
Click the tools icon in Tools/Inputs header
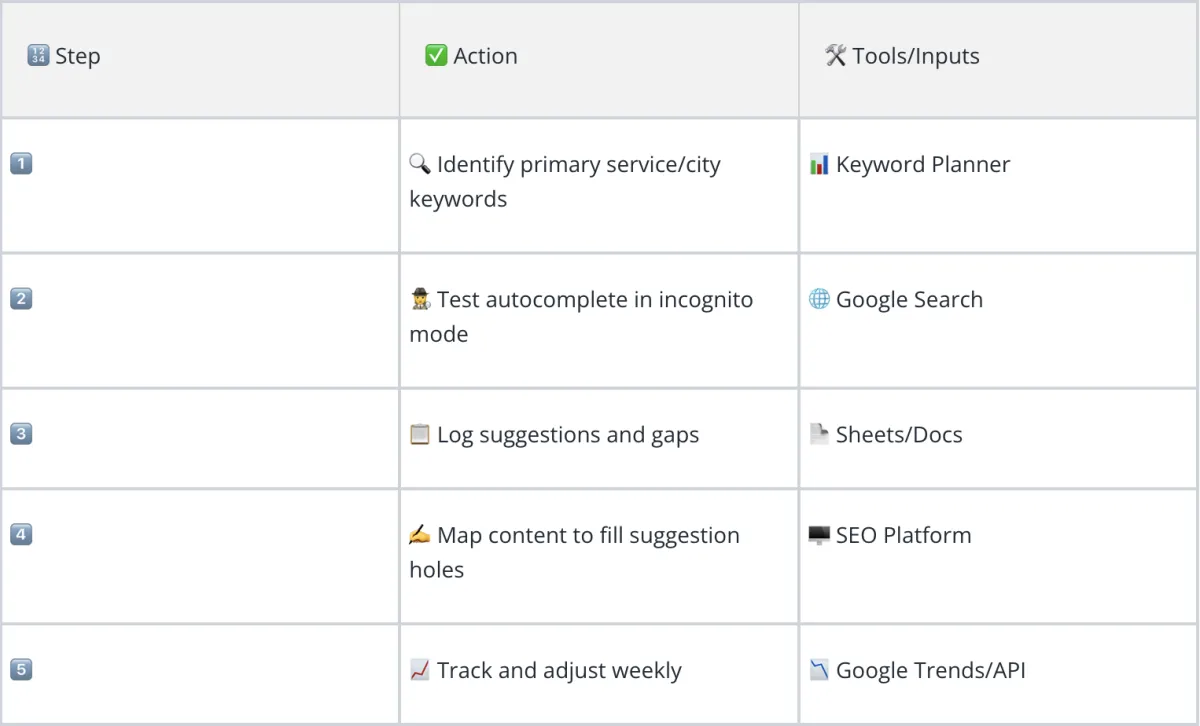(836, 56)
